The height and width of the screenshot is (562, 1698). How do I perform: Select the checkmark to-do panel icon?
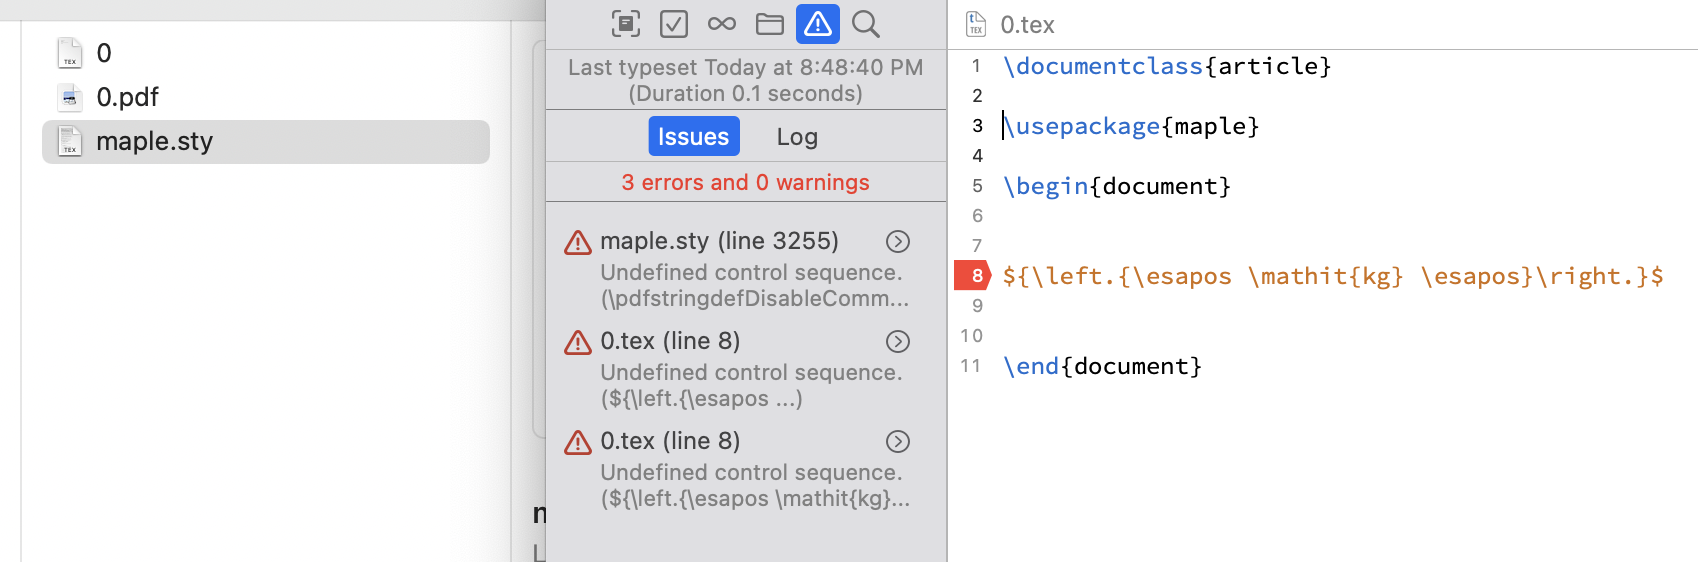click(x=674, y=24)
